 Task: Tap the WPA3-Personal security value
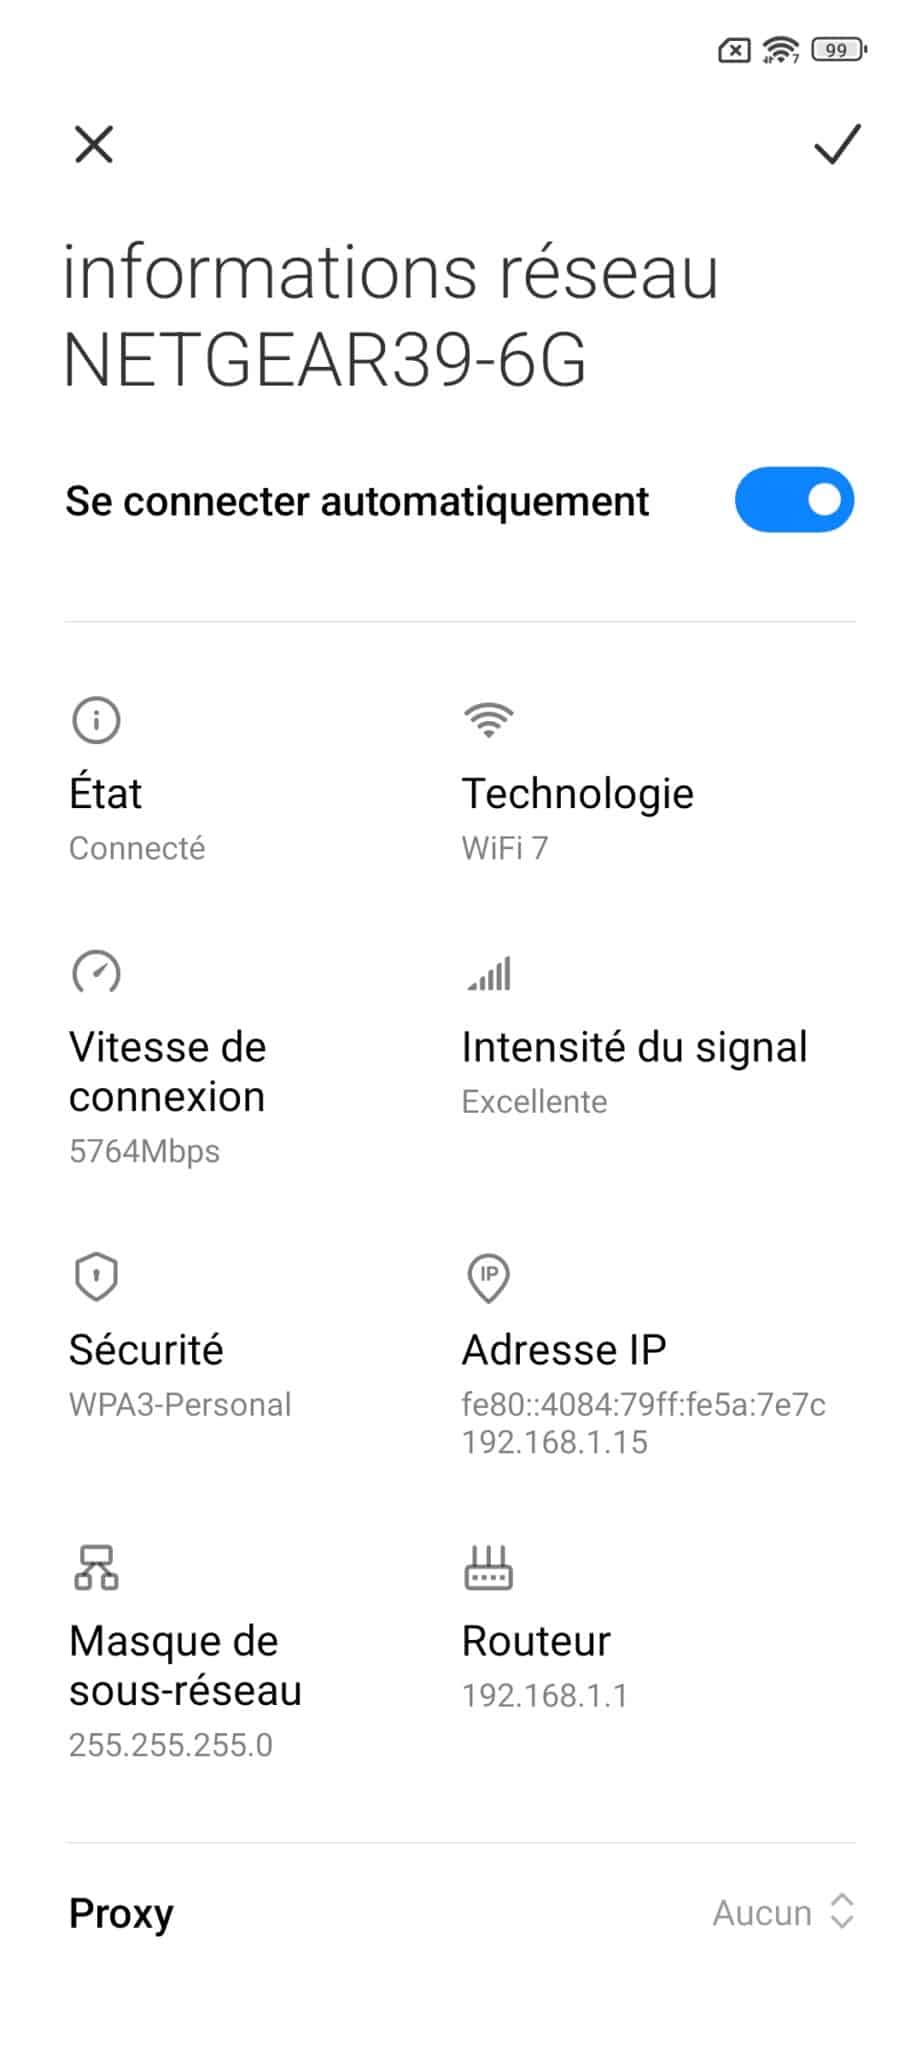click(180, 1404)
